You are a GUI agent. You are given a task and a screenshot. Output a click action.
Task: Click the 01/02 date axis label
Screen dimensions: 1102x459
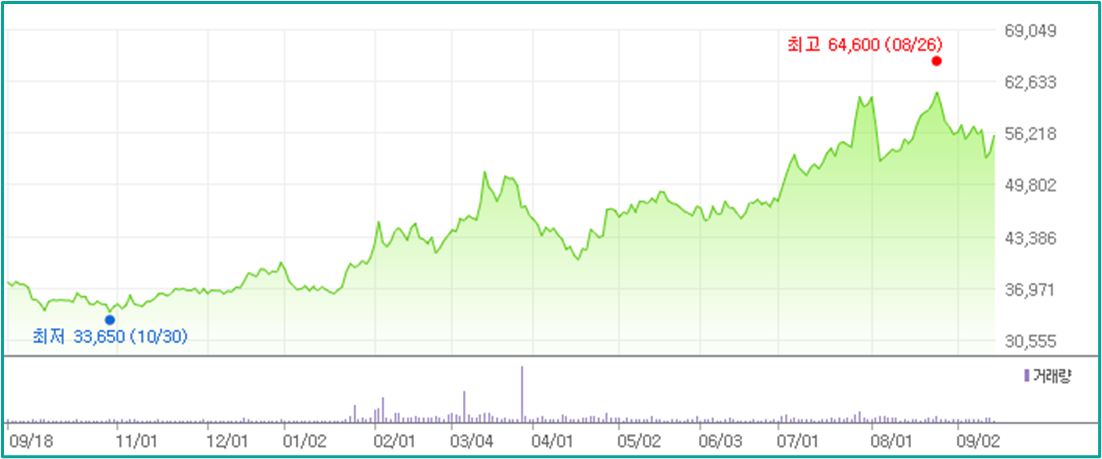click(304, 442)
